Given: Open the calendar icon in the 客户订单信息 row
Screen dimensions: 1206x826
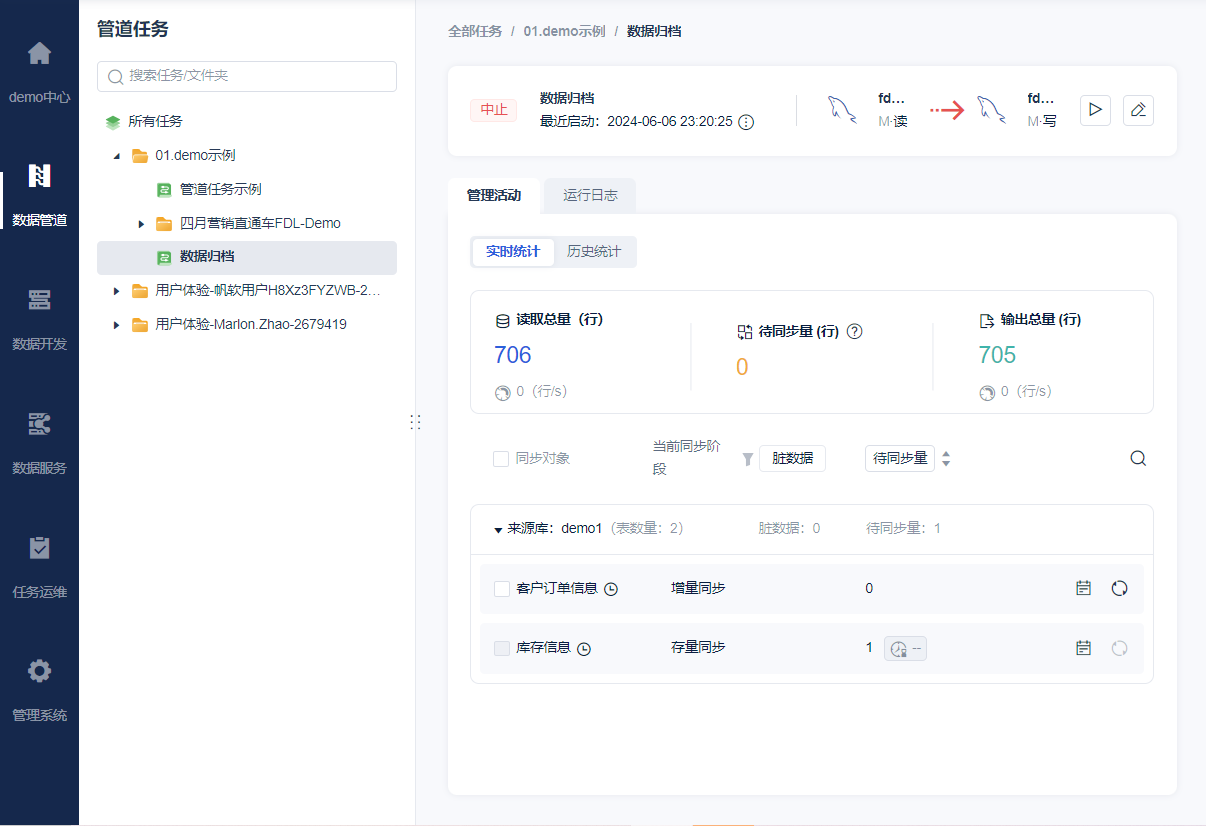Looking at the screenshot, I should pyautogui.click(x=1083, y=588).
